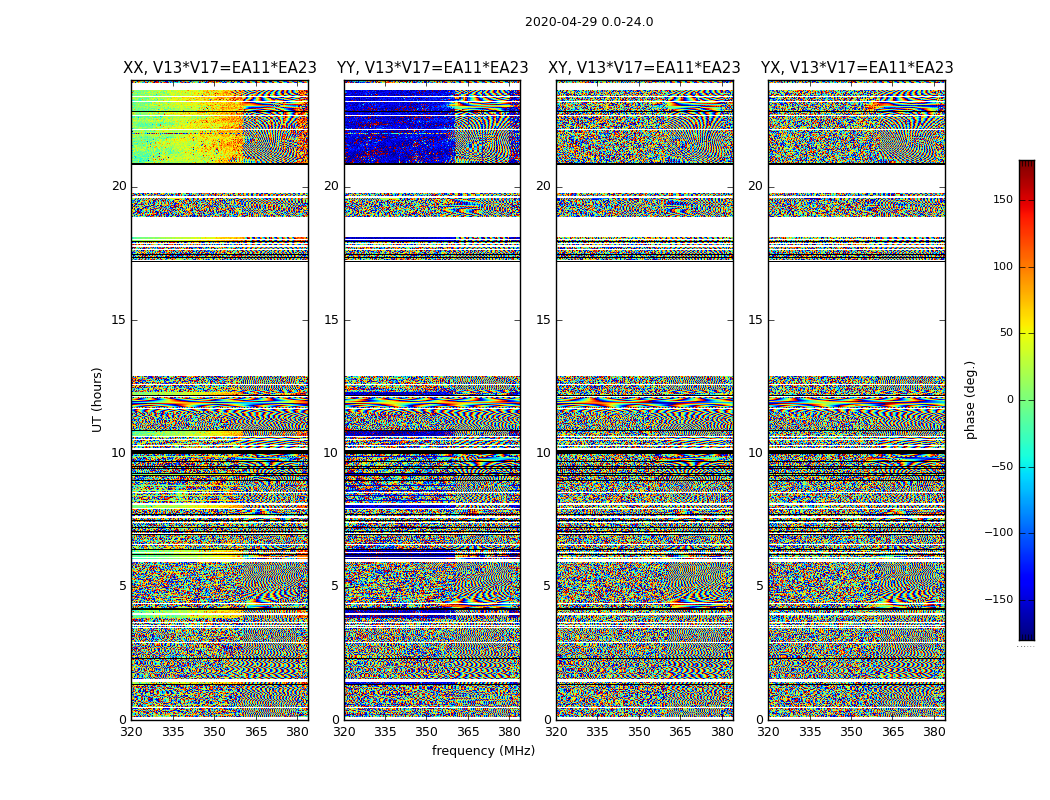Click the white data gap in XX panel

[x=219, y=318]
